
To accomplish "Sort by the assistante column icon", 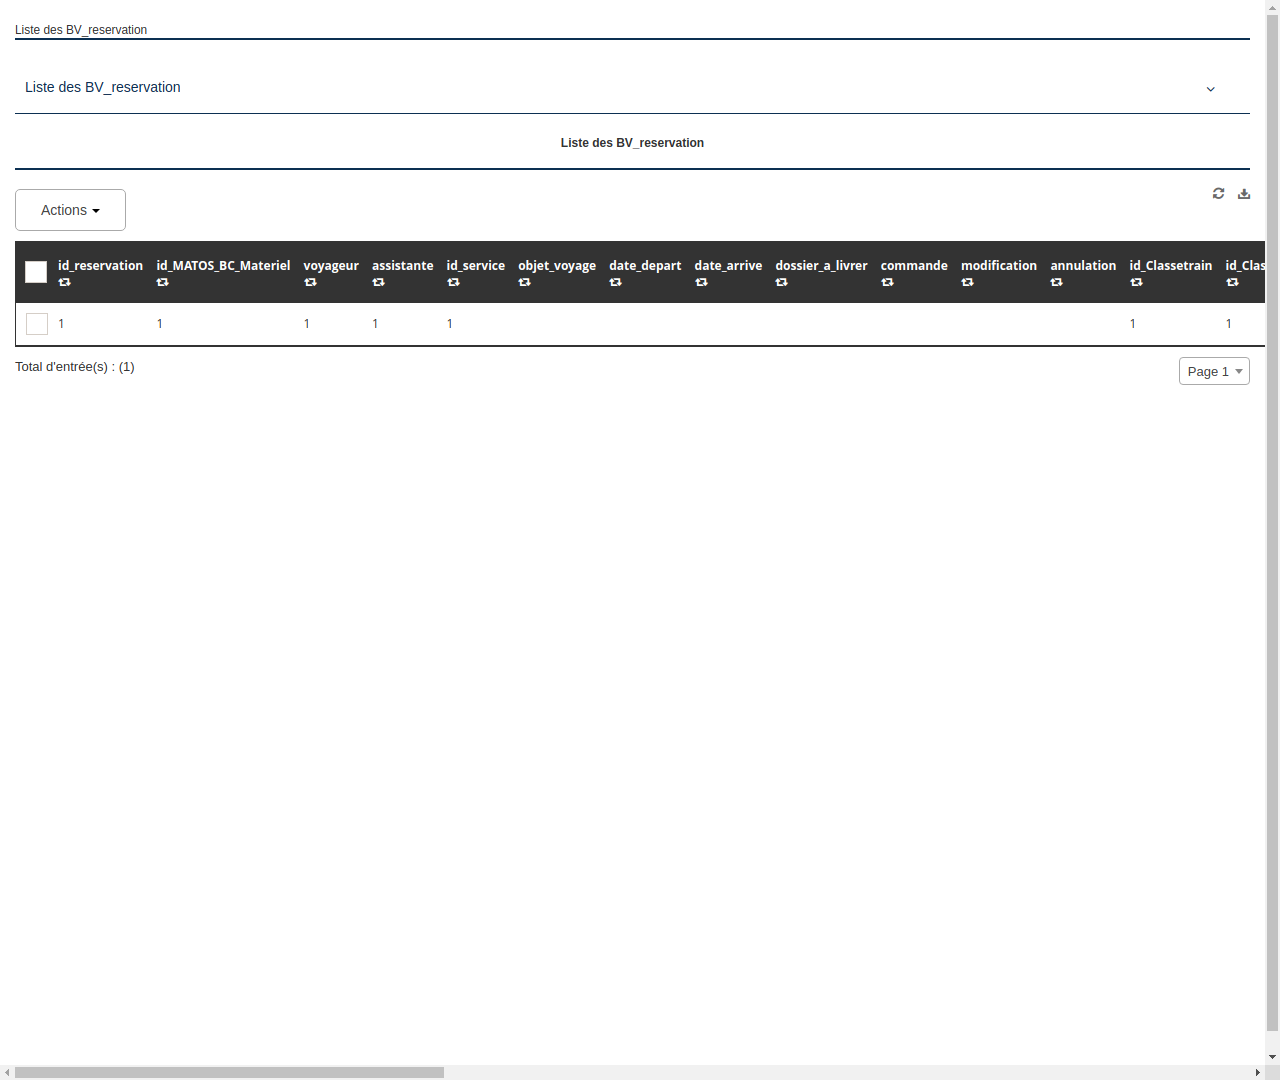I will pos(379,283).
